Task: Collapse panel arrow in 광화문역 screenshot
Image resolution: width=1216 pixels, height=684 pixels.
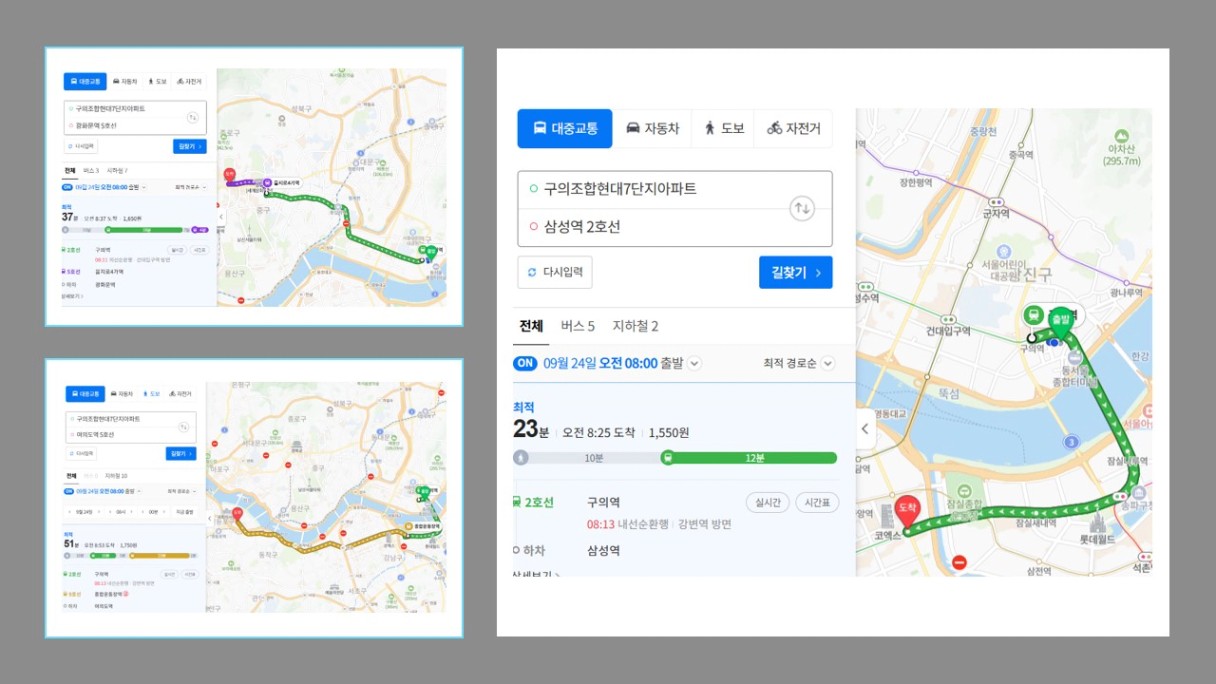Action: 221,216
